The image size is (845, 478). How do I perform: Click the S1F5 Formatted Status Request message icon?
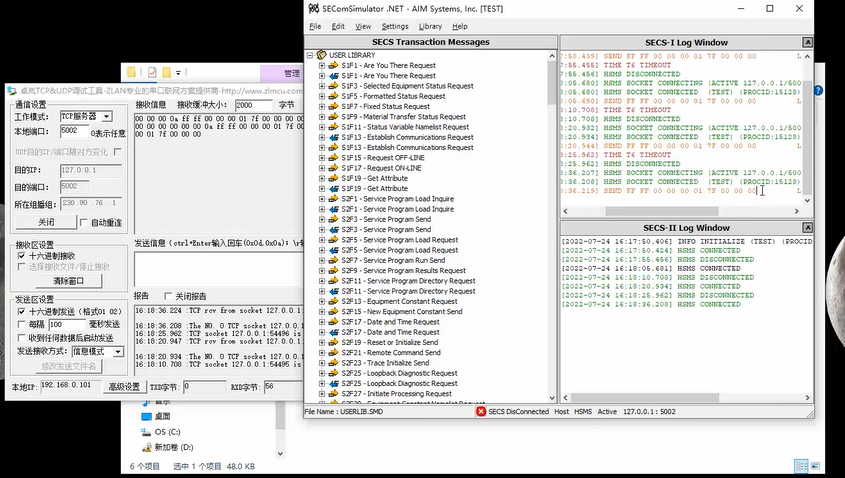tap(334, 96)
